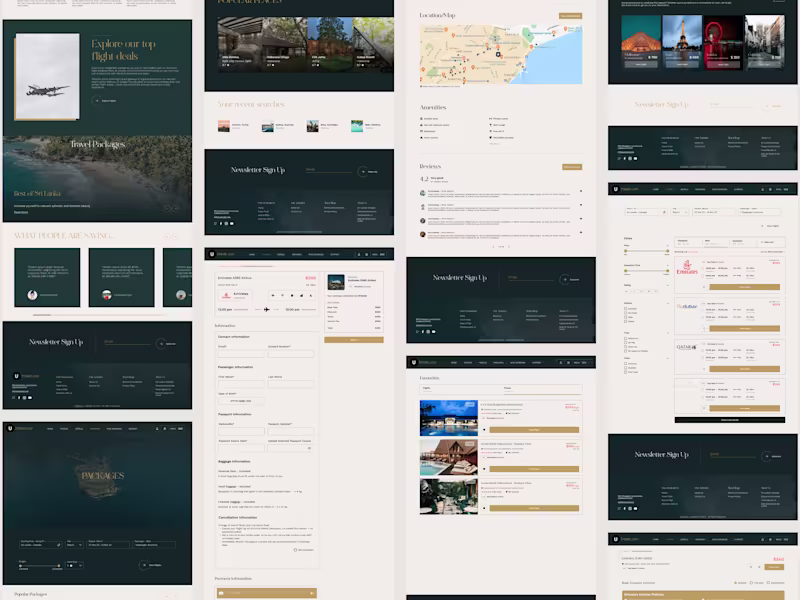
Task: Click the Instagram icon in the footer
Action: click(x=23, y=398)
